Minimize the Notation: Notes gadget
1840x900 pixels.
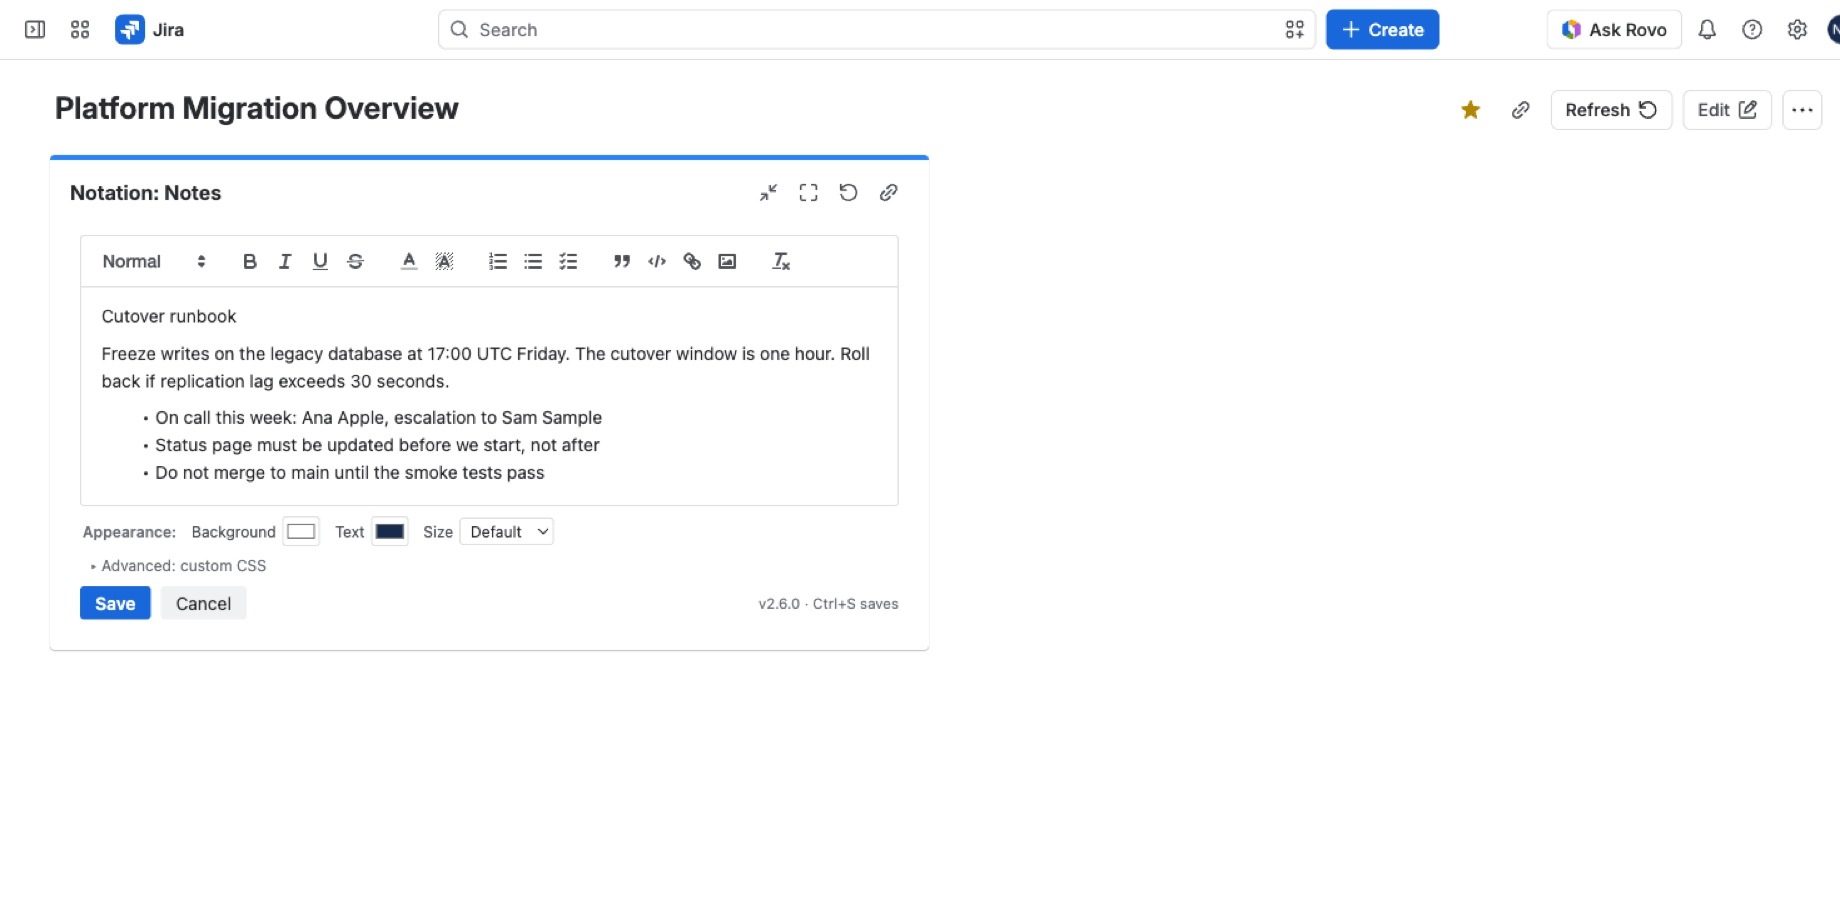[768, 193]
